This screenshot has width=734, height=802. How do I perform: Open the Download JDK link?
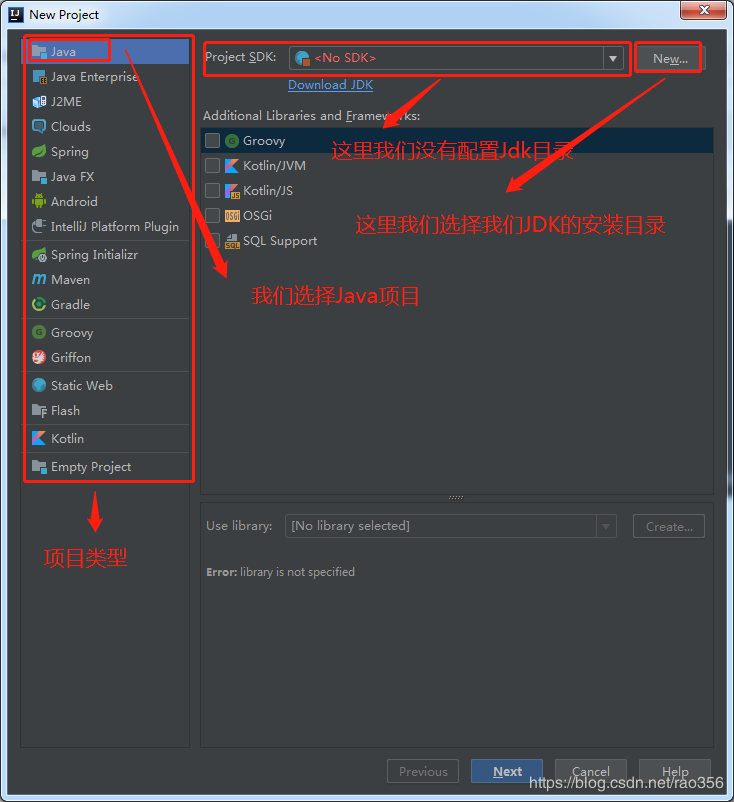pos(330,85)
